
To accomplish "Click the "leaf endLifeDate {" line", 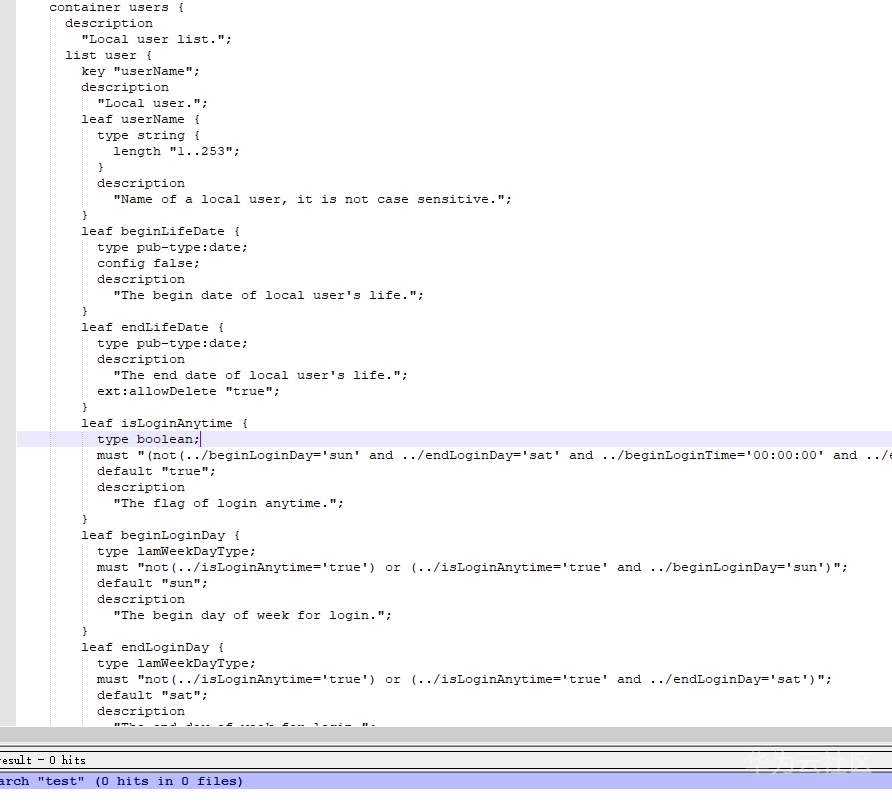I will 152,328.
